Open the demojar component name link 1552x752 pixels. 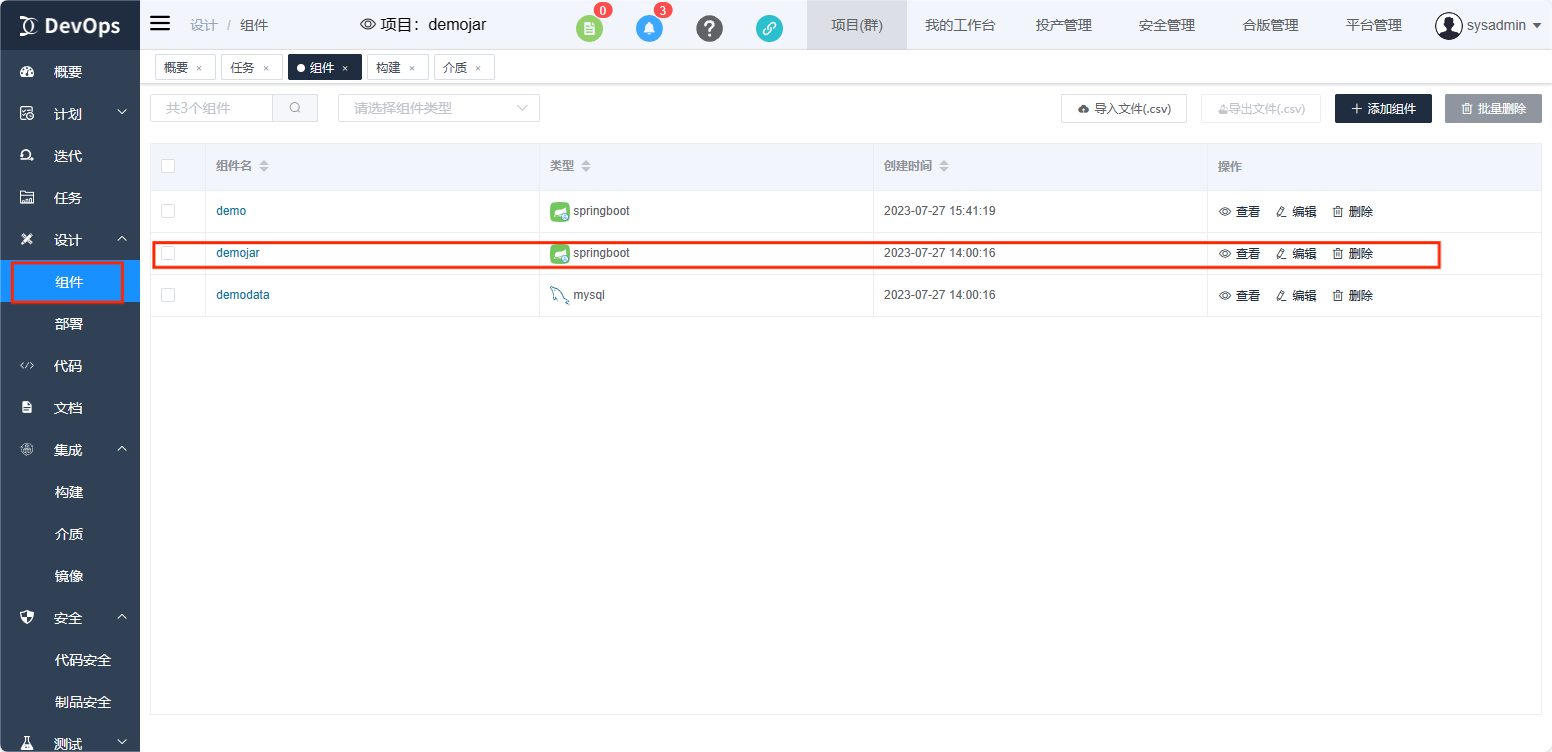238,253
